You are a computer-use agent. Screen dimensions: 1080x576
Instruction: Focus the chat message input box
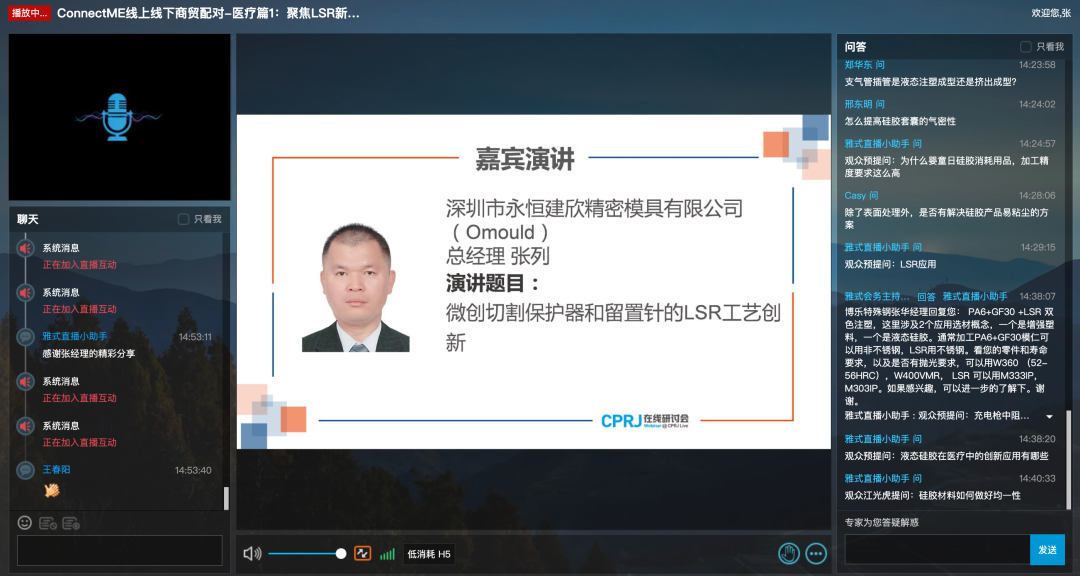click(x=120, y=551)
